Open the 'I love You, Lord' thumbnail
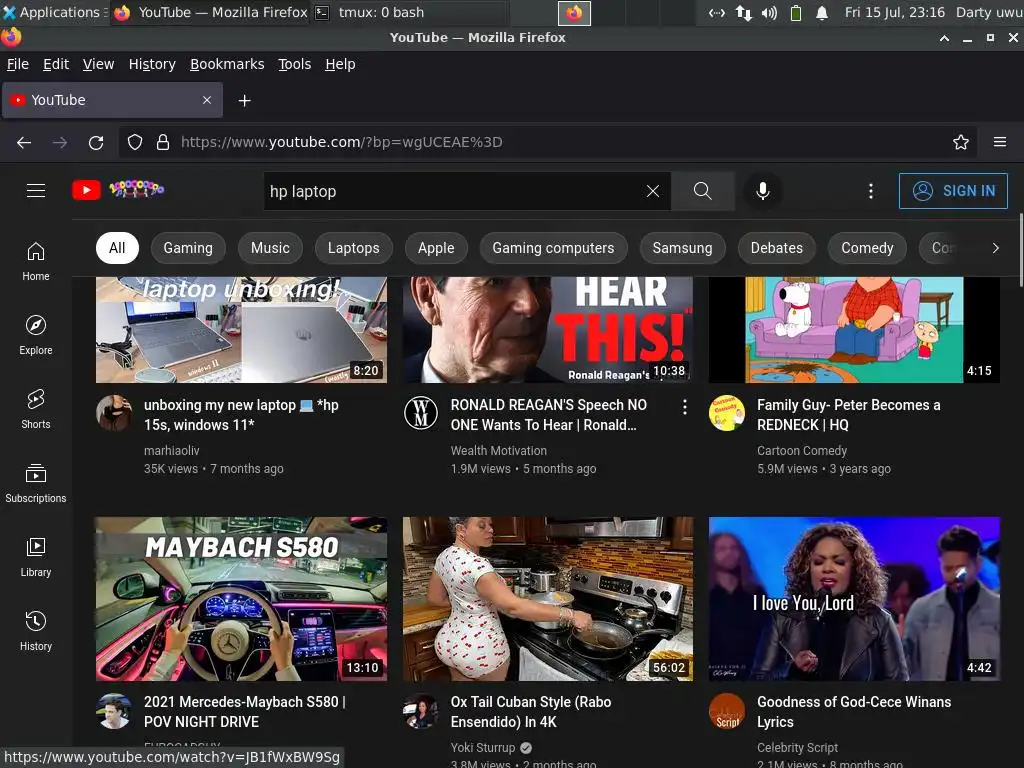1024x768 pixels. (854, 599)
